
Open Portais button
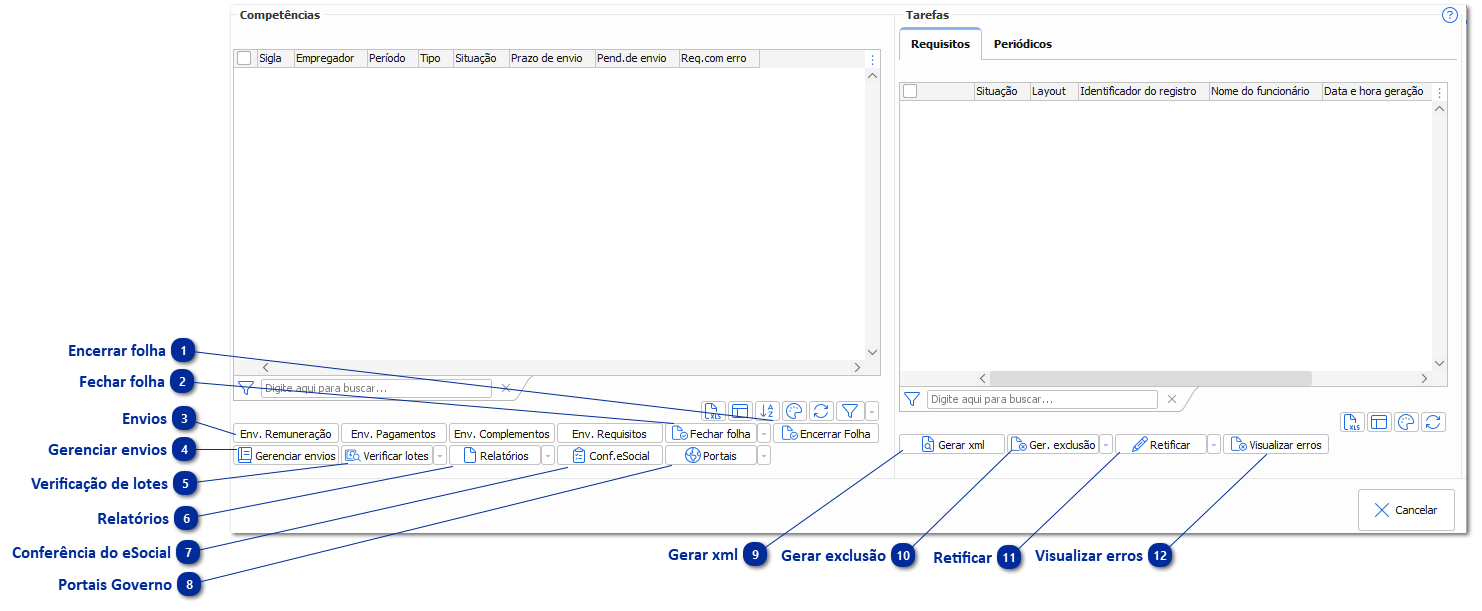(x=710, y=455)
